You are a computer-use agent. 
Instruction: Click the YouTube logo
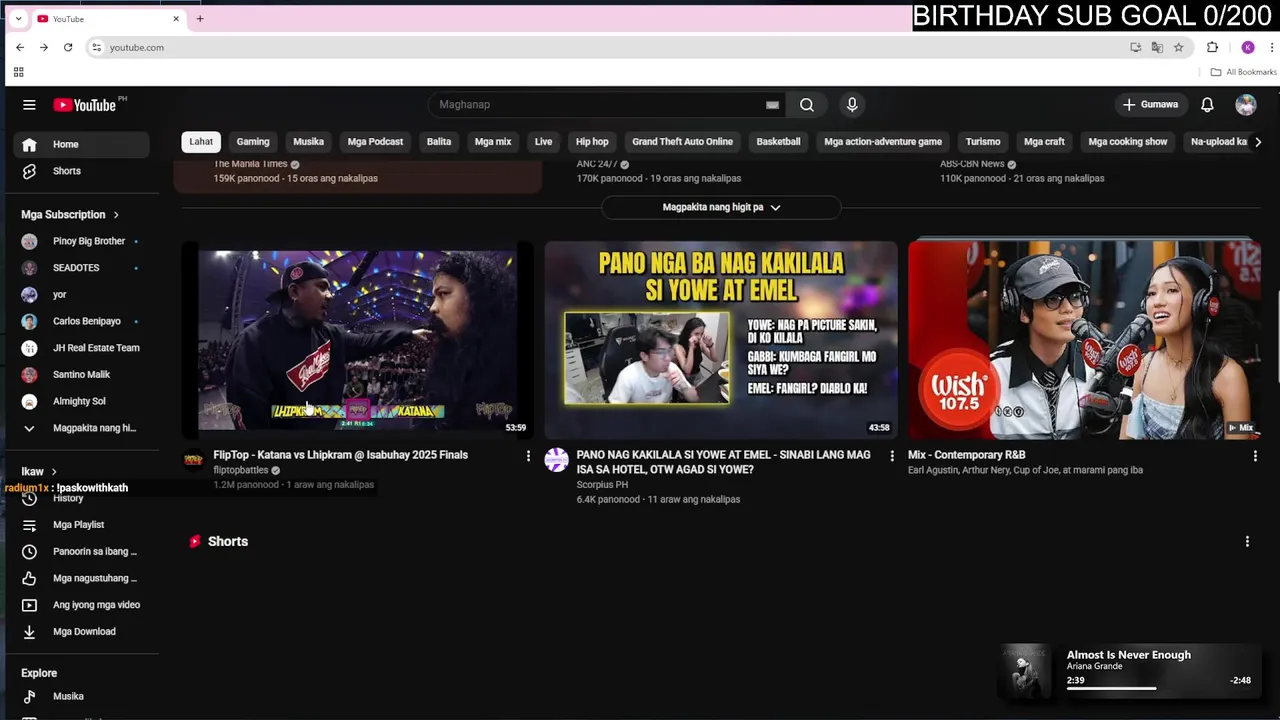point(85,105)
